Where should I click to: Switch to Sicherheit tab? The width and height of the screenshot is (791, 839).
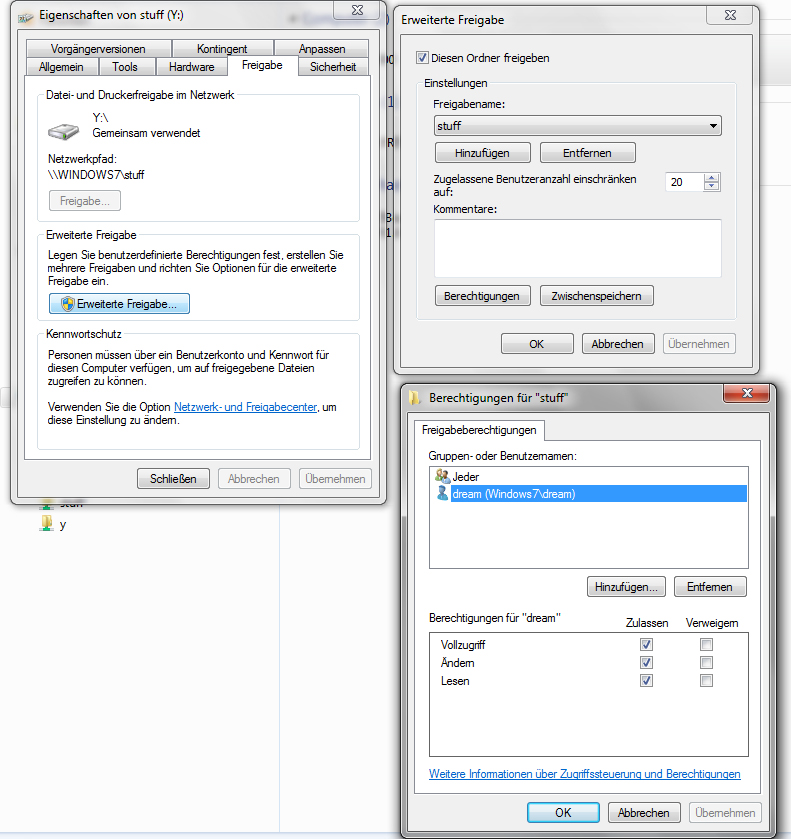tap(333, 67)
